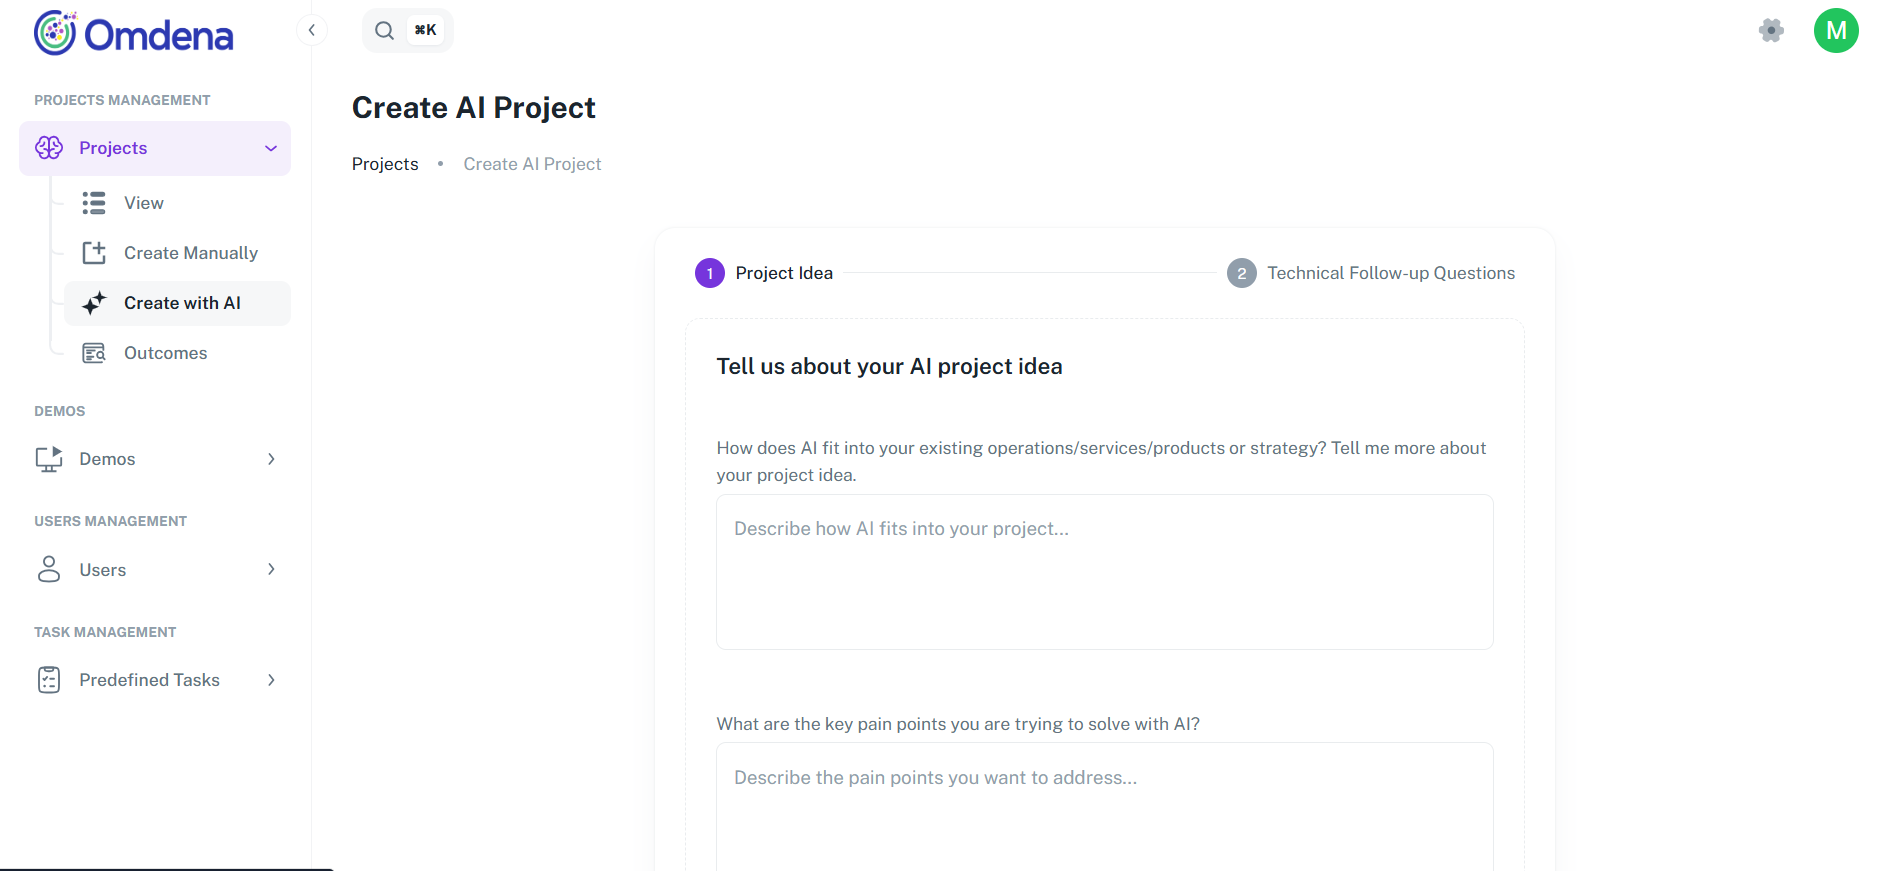Expand the Users section chevron
This screenshot has height=871, width=1878.
[270, 569]
